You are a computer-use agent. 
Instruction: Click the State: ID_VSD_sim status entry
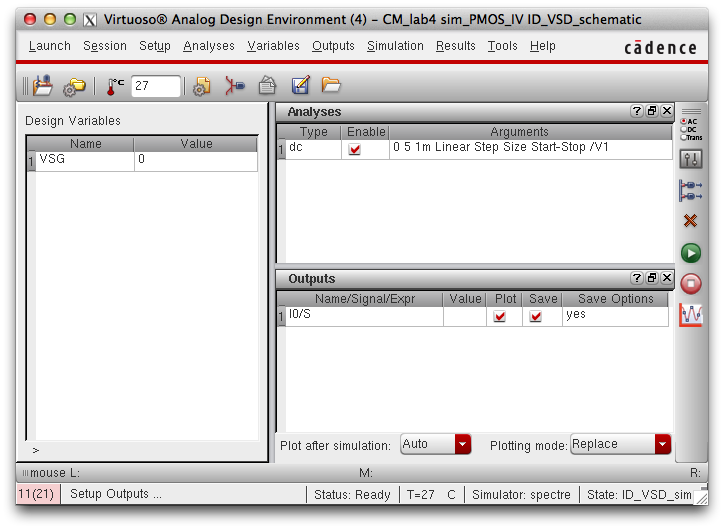pos(639,494)
